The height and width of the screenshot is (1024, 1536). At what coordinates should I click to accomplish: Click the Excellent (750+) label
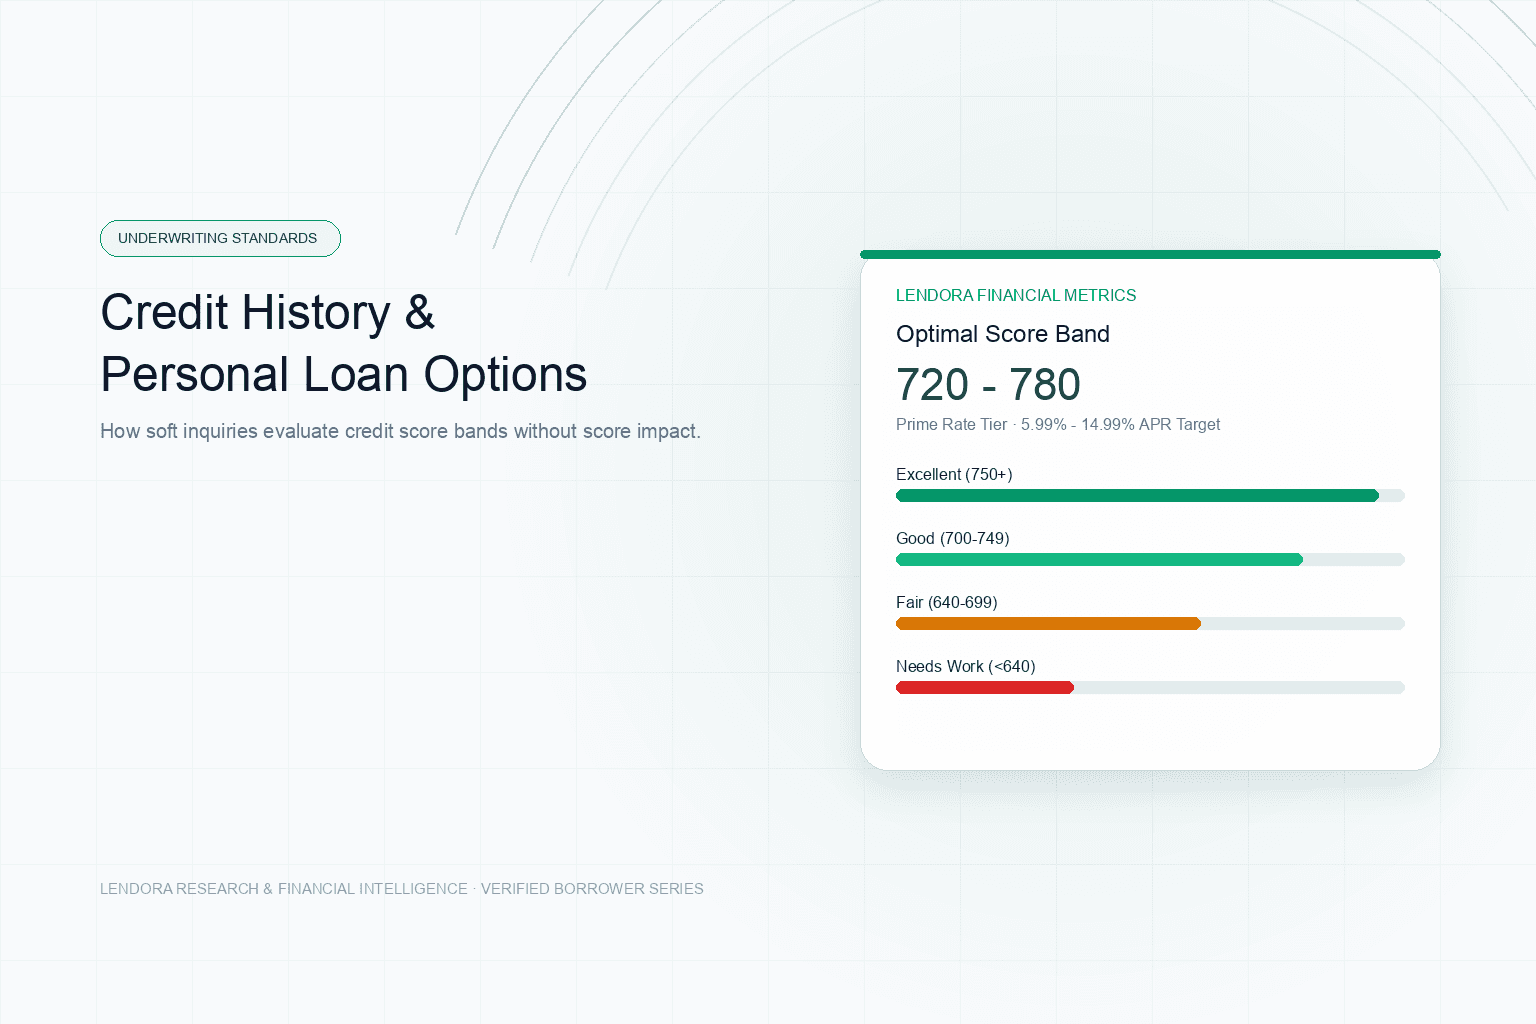(x=954, y=474)
